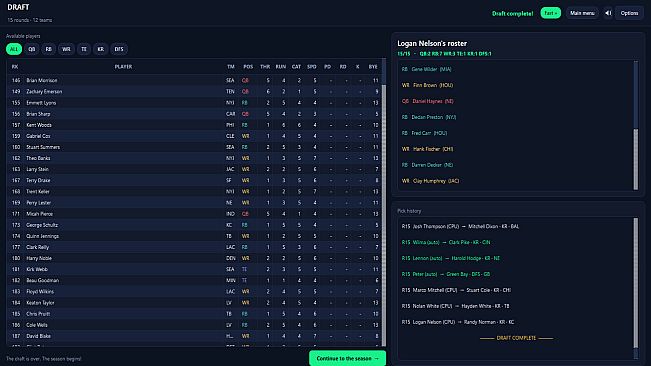Select player Kent Woods row
The height and width of the screenshot is (366, 651).
coord(193,125)
